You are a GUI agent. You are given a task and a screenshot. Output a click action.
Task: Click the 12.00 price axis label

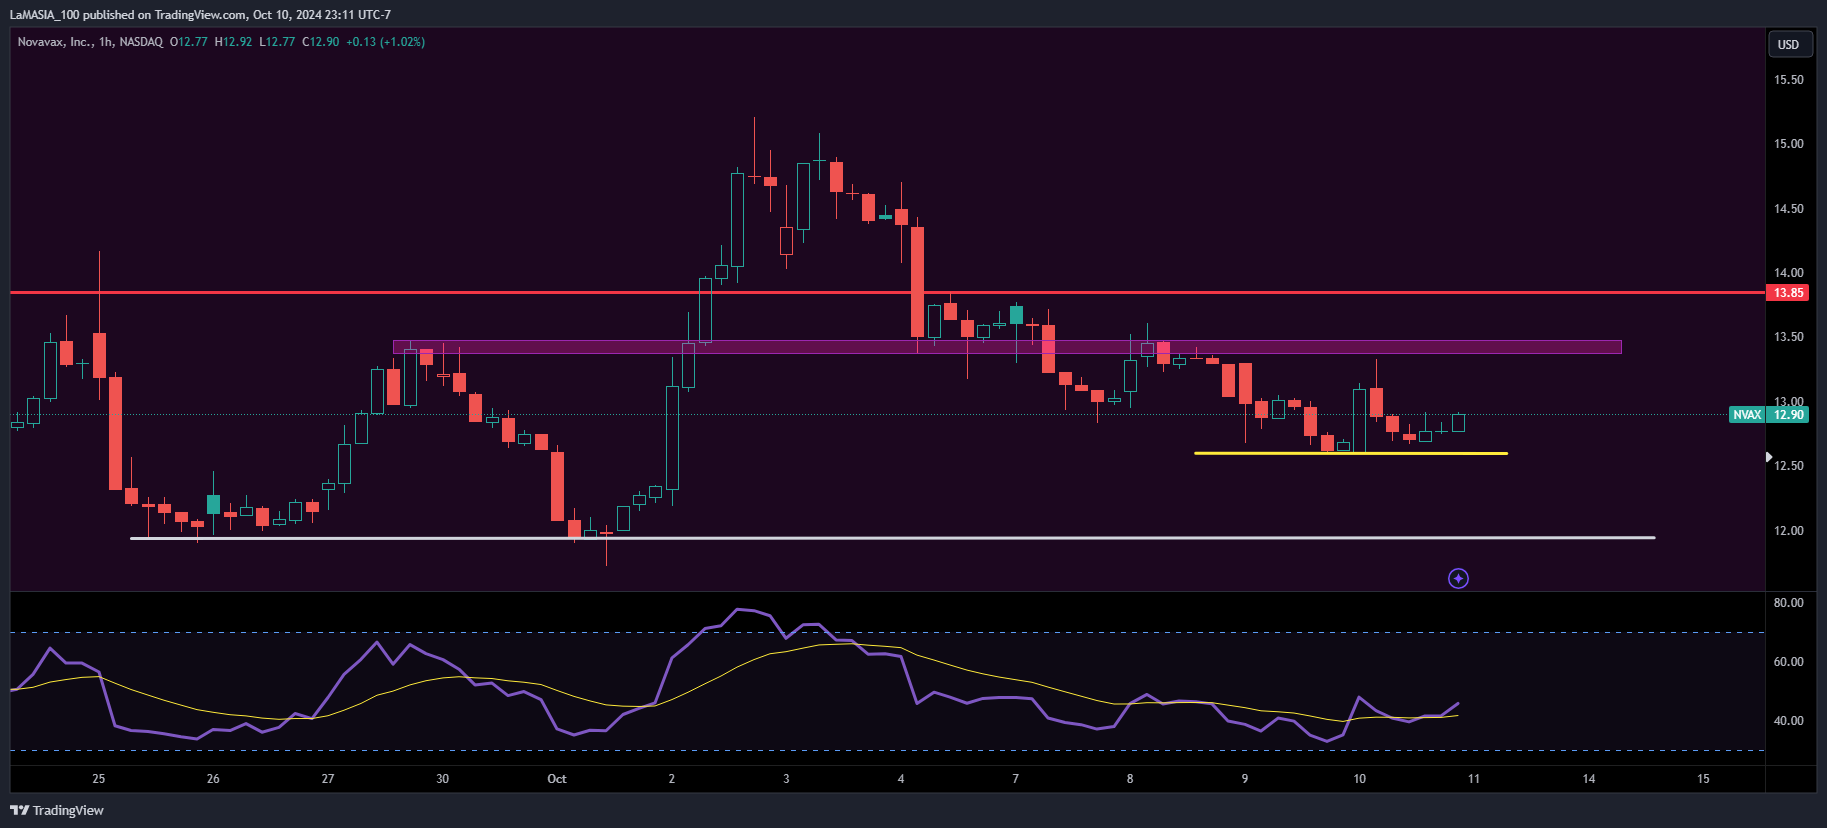pos(1788,531)
